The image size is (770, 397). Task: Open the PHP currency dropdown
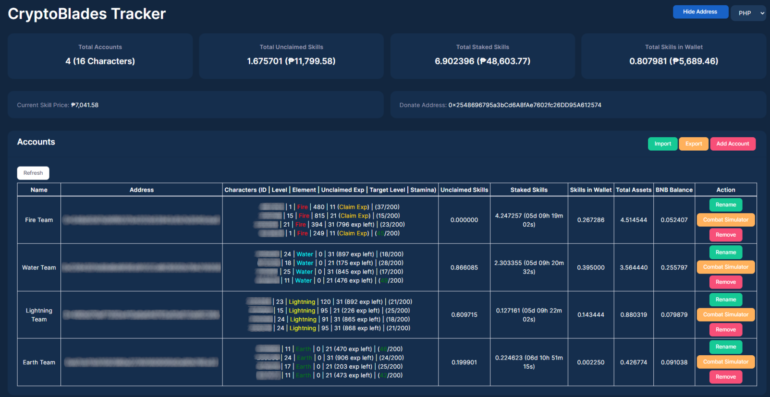pyautogui.click(x=748, y=13)
